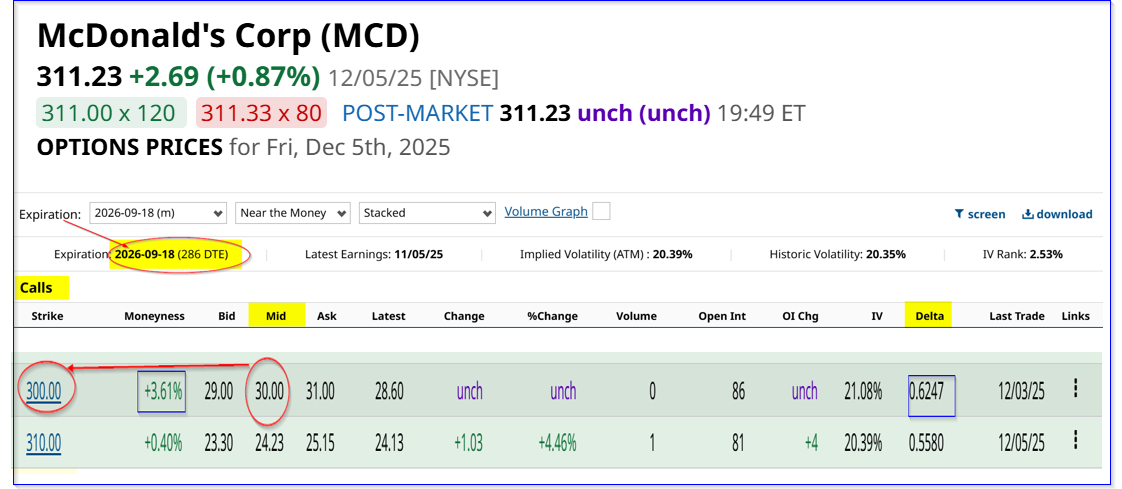Sort by the Mid column header
Viewport: 1122px width, 489px height.
[x=276, y=316]
